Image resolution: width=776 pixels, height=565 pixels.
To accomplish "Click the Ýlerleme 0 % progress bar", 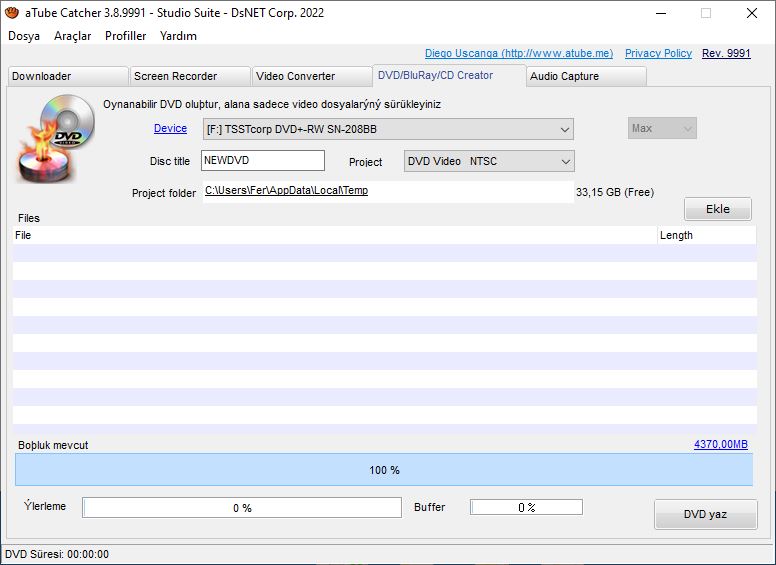I will click(x=242, y=508).
